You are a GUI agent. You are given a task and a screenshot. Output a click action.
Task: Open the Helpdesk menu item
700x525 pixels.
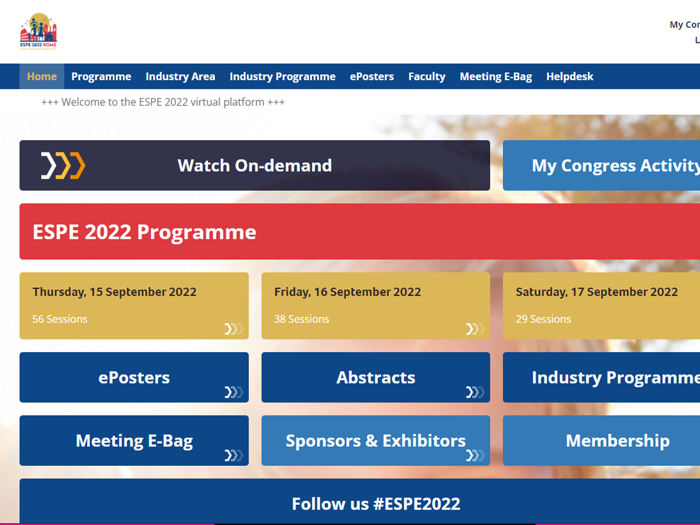[570, 76]
